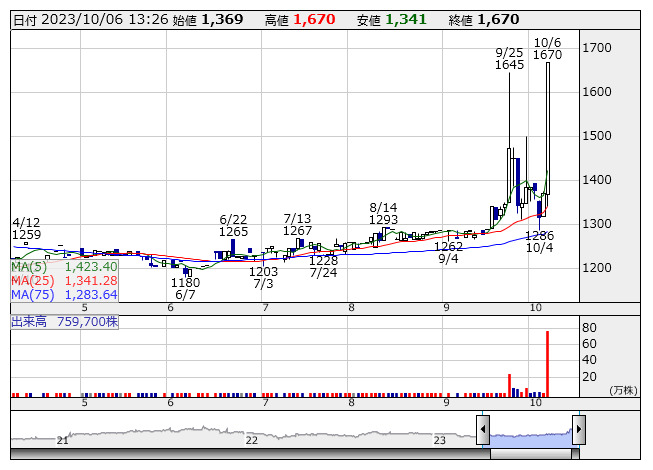Click the blue selected range in navigator
The image size is (653, 470).
click(x=530, y=435)
